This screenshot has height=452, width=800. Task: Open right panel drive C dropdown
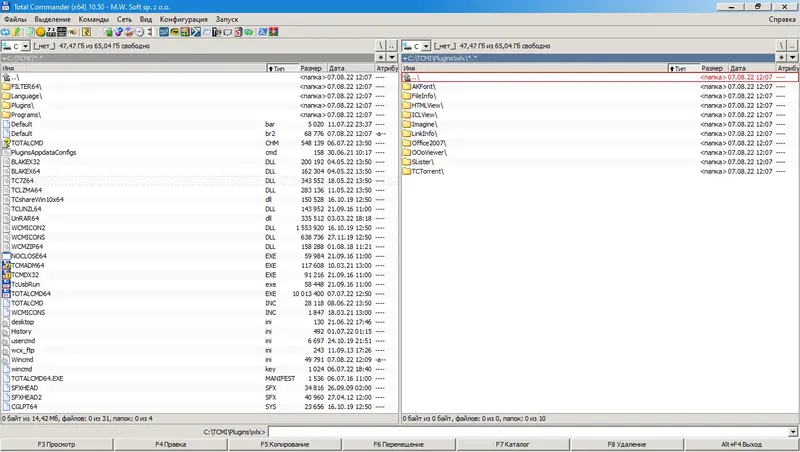(x=426, y=46)
